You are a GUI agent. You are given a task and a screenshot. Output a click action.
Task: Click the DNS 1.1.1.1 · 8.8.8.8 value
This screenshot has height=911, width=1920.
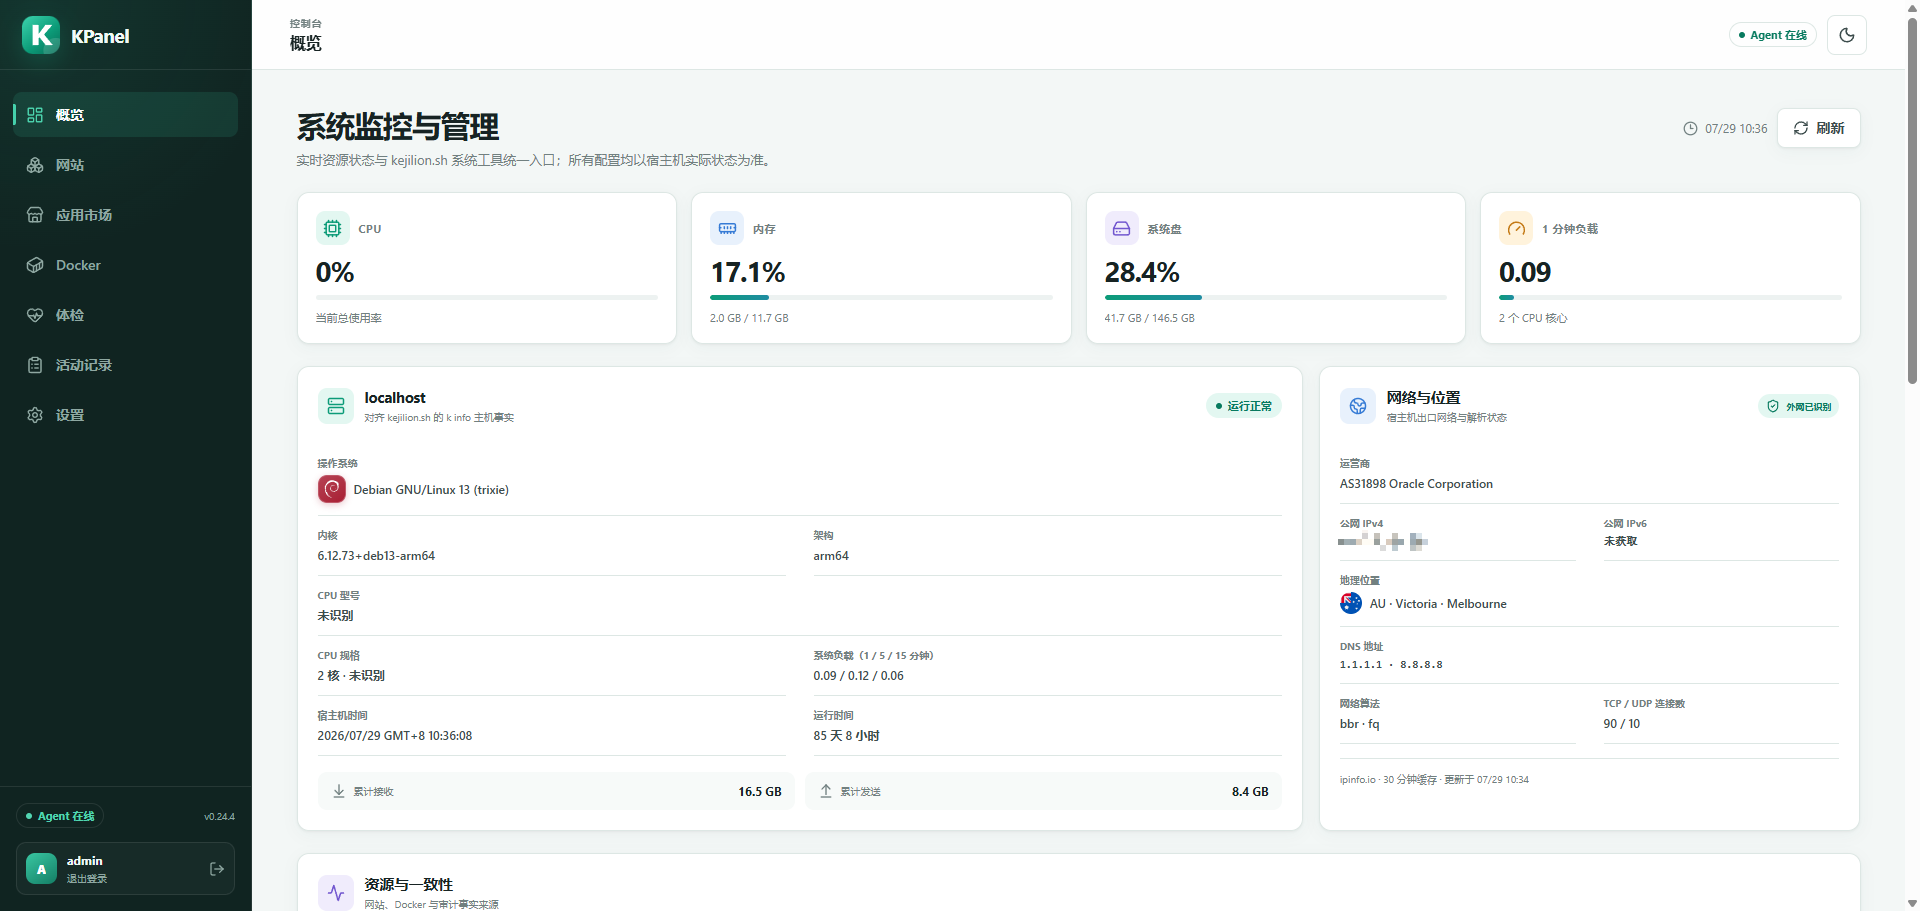pyautogui.click(x=1391, y=664)
